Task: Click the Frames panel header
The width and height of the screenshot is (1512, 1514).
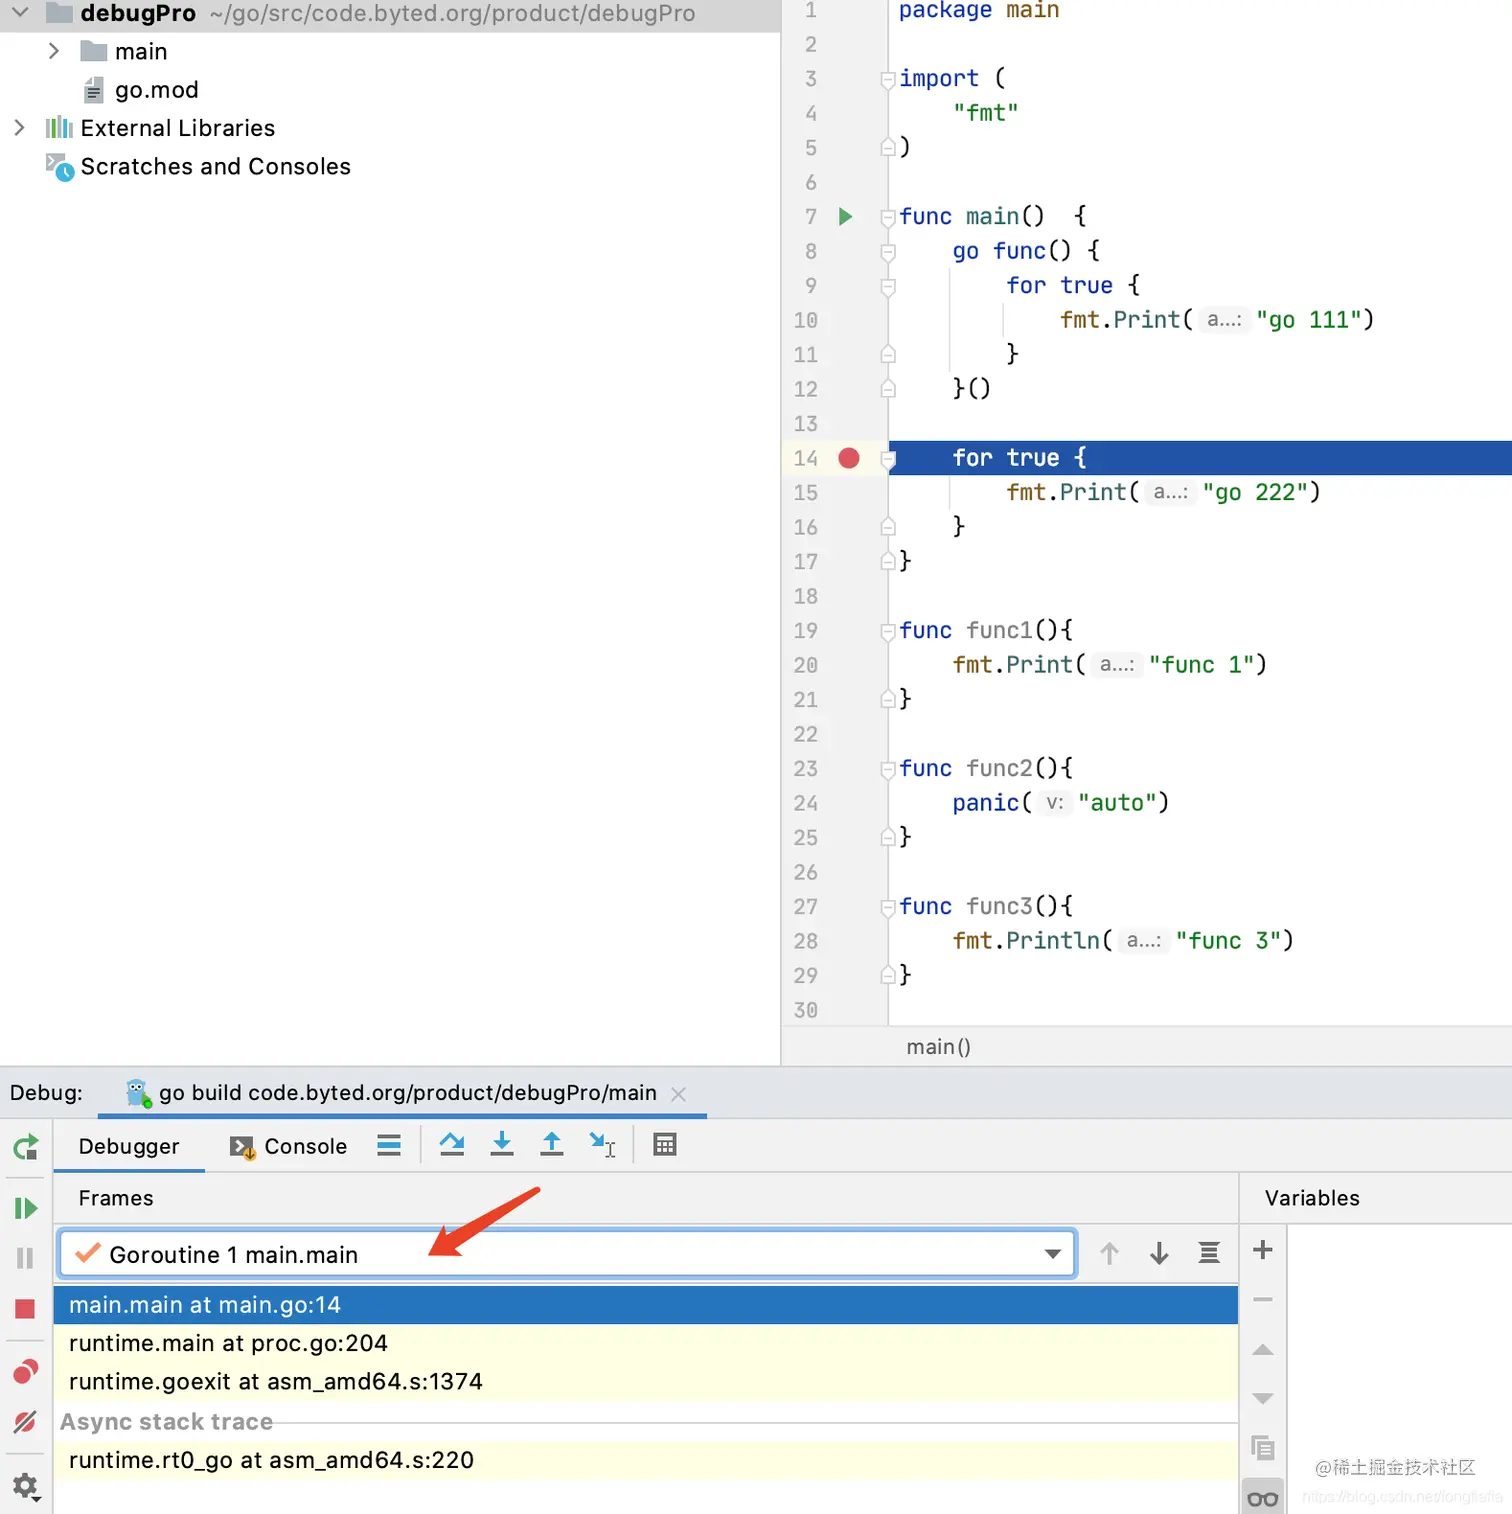Action: pyautogui.click(x=116, y=1198)
